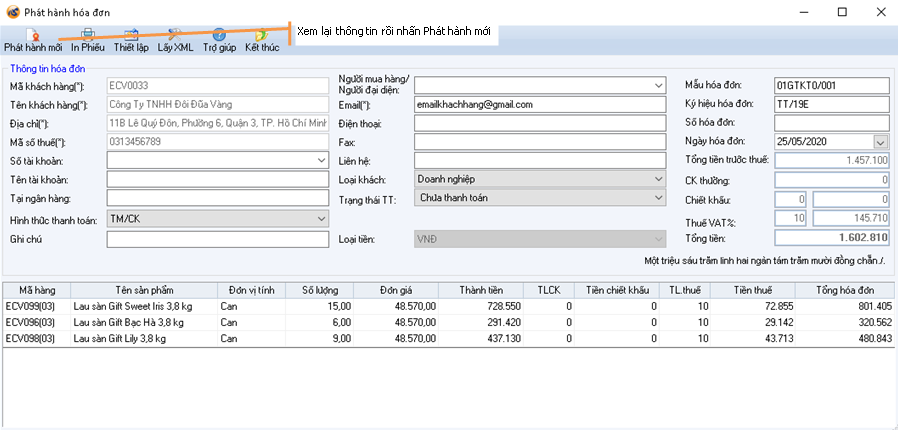Click the Tổng tiền 1.602.810 field

[x=832, y=238]
